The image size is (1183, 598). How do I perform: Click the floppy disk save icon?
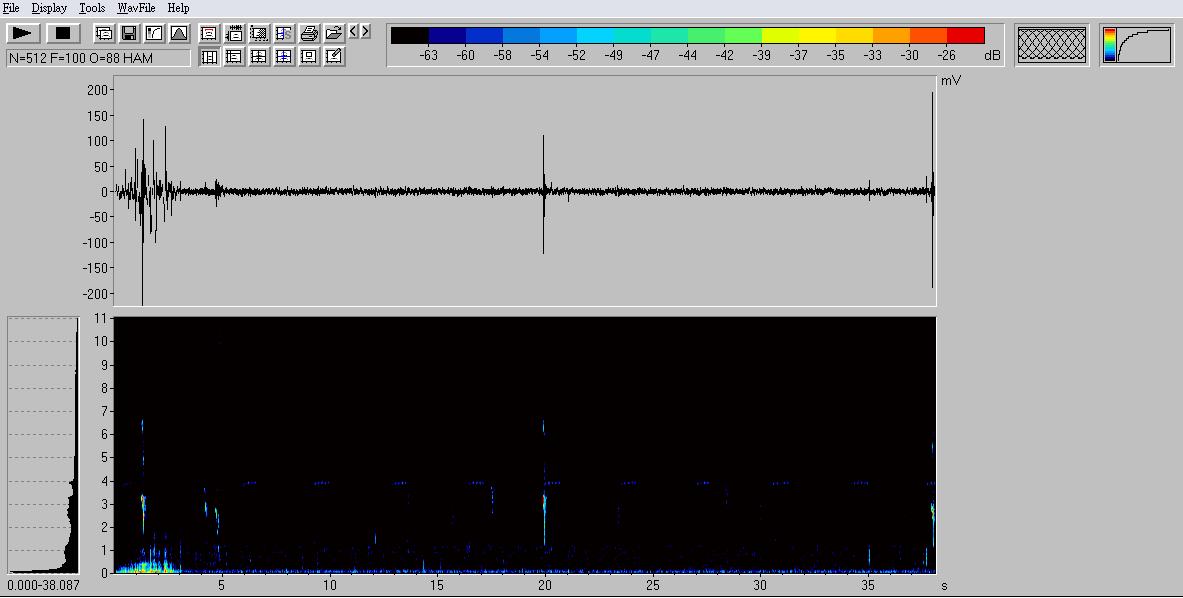tap(129, 33)
